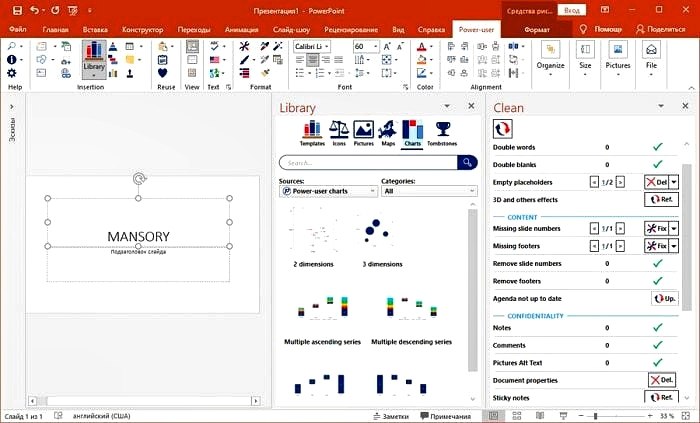Select the 3 dimensions chart thumbnail
The height and width of the screenshot is (423, 700).
[382, 239]
